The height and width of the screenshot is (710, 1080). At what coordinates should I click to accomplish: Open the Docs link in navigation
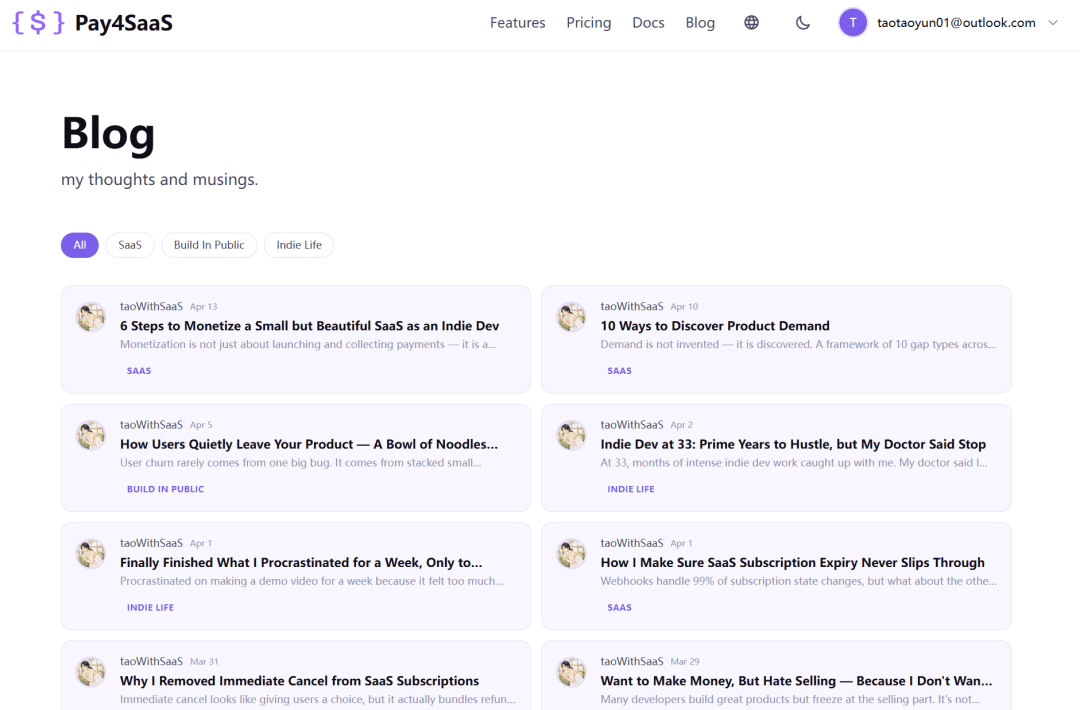(x=648, y=23)
